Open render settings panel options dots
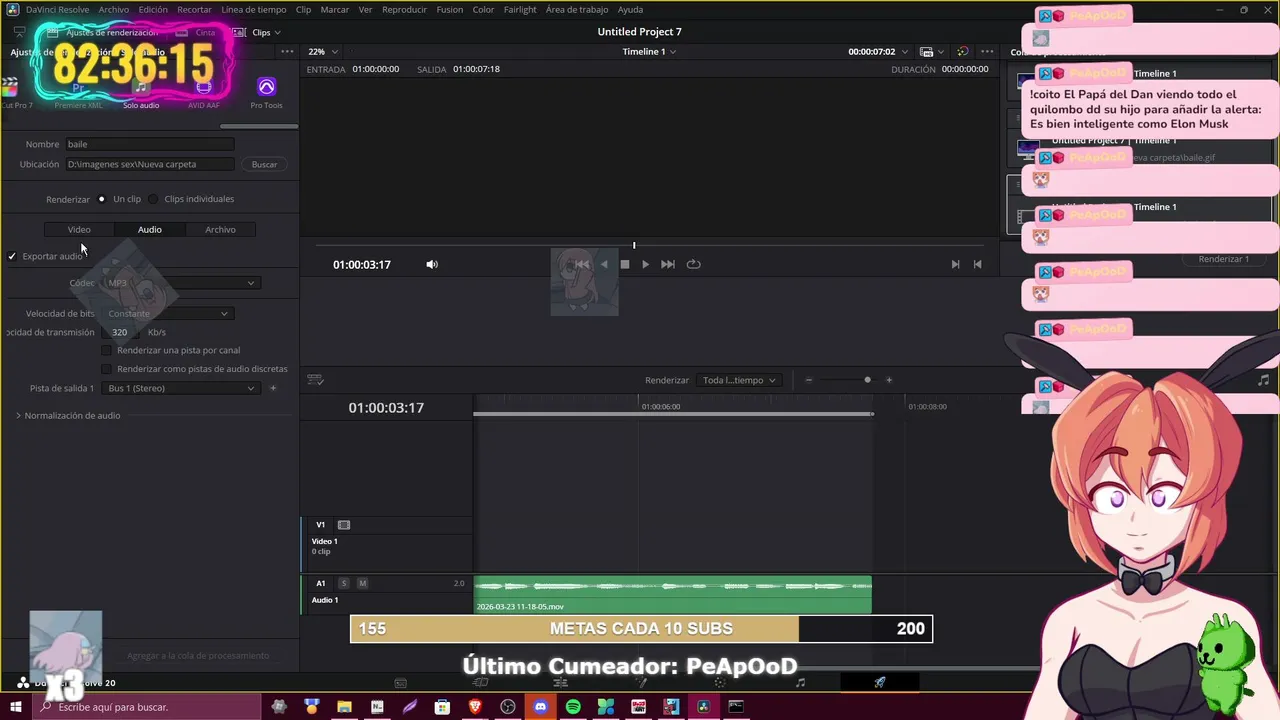This screenshot has height=720, width=1280. (287, 51)
